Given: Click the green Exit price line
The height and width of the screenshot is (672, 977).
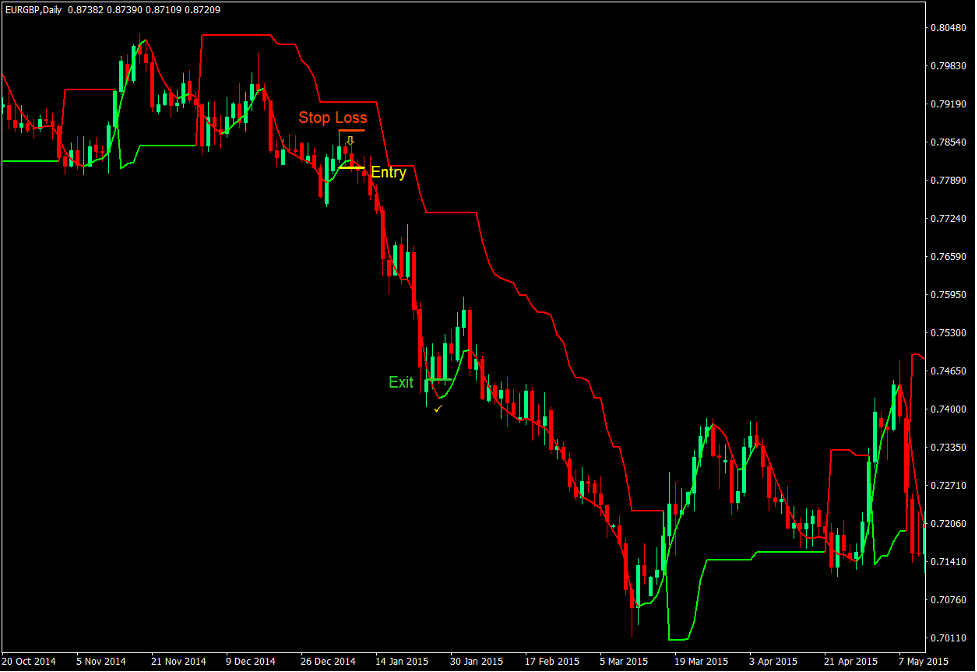Looking at the screenshot, I should point(439,379).
